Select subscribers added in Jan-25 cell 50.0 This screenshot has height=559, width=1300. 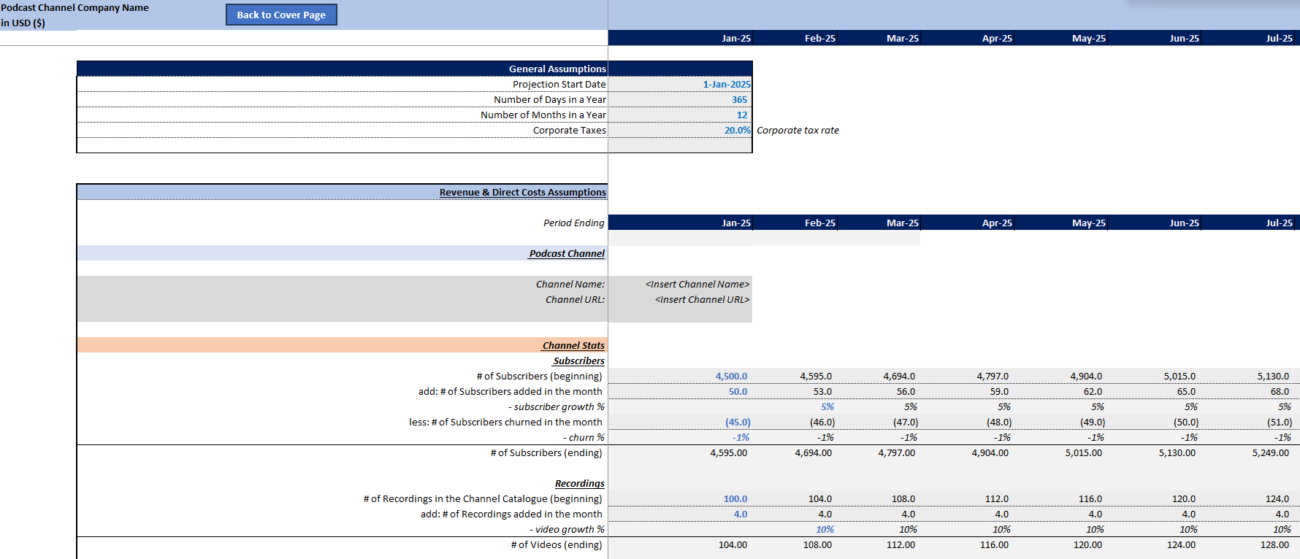tap(680, 392)
